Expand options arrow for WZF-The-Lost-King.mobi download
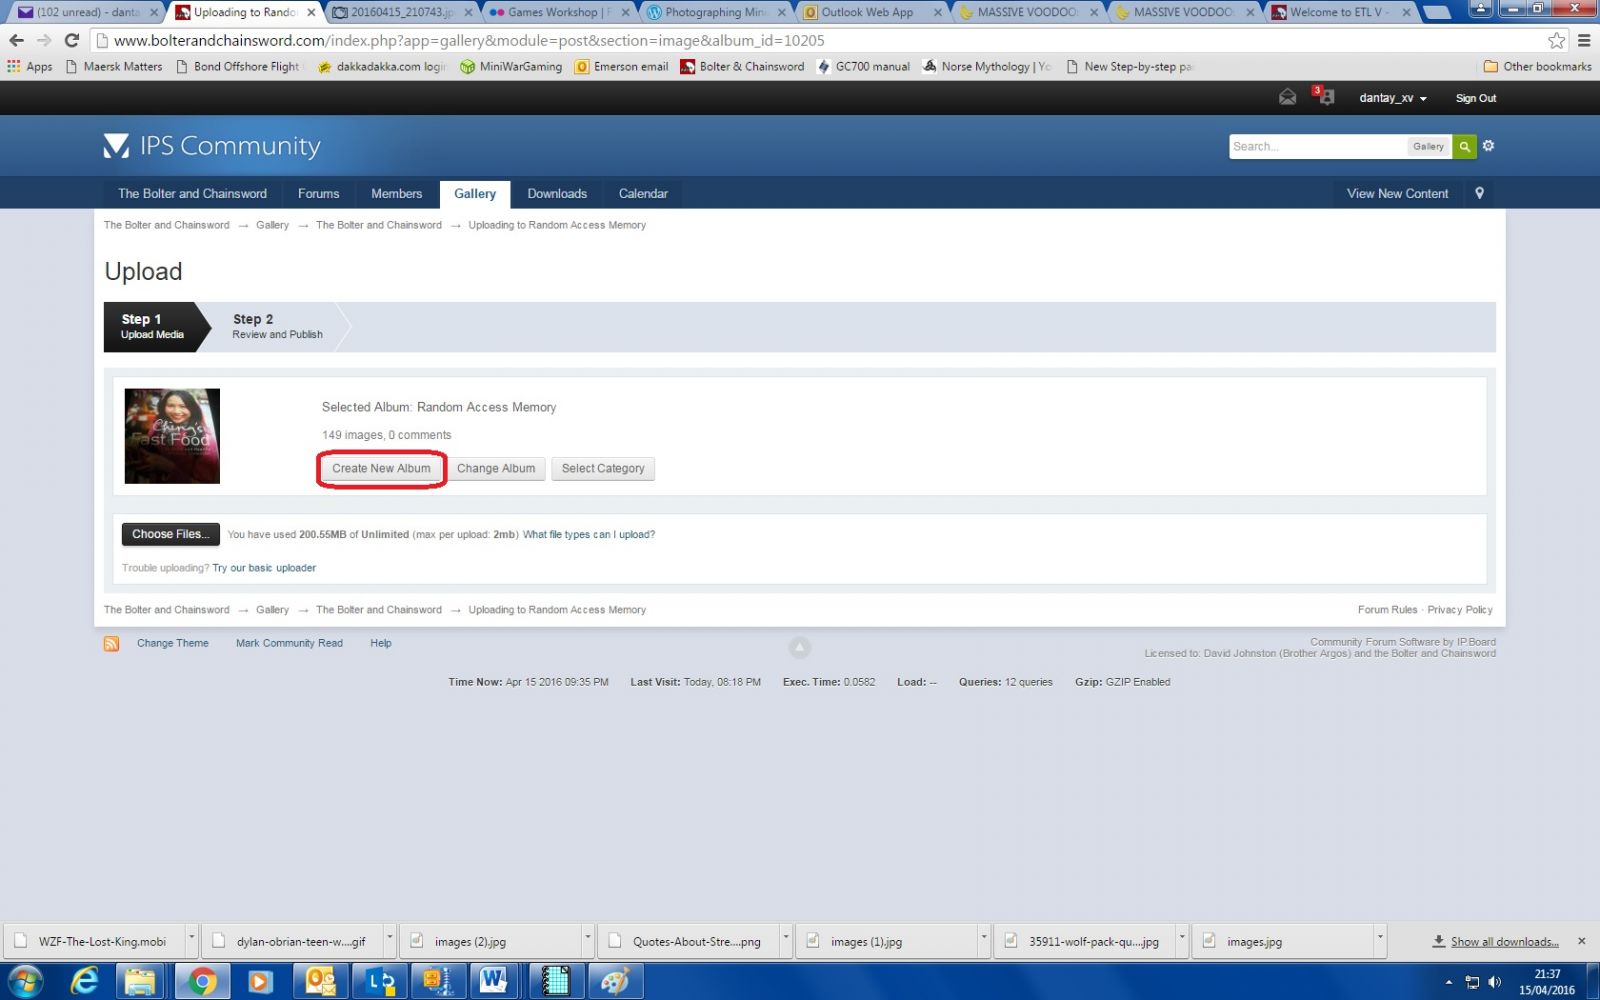The image size is (1600, 1000). pos(190,940)
